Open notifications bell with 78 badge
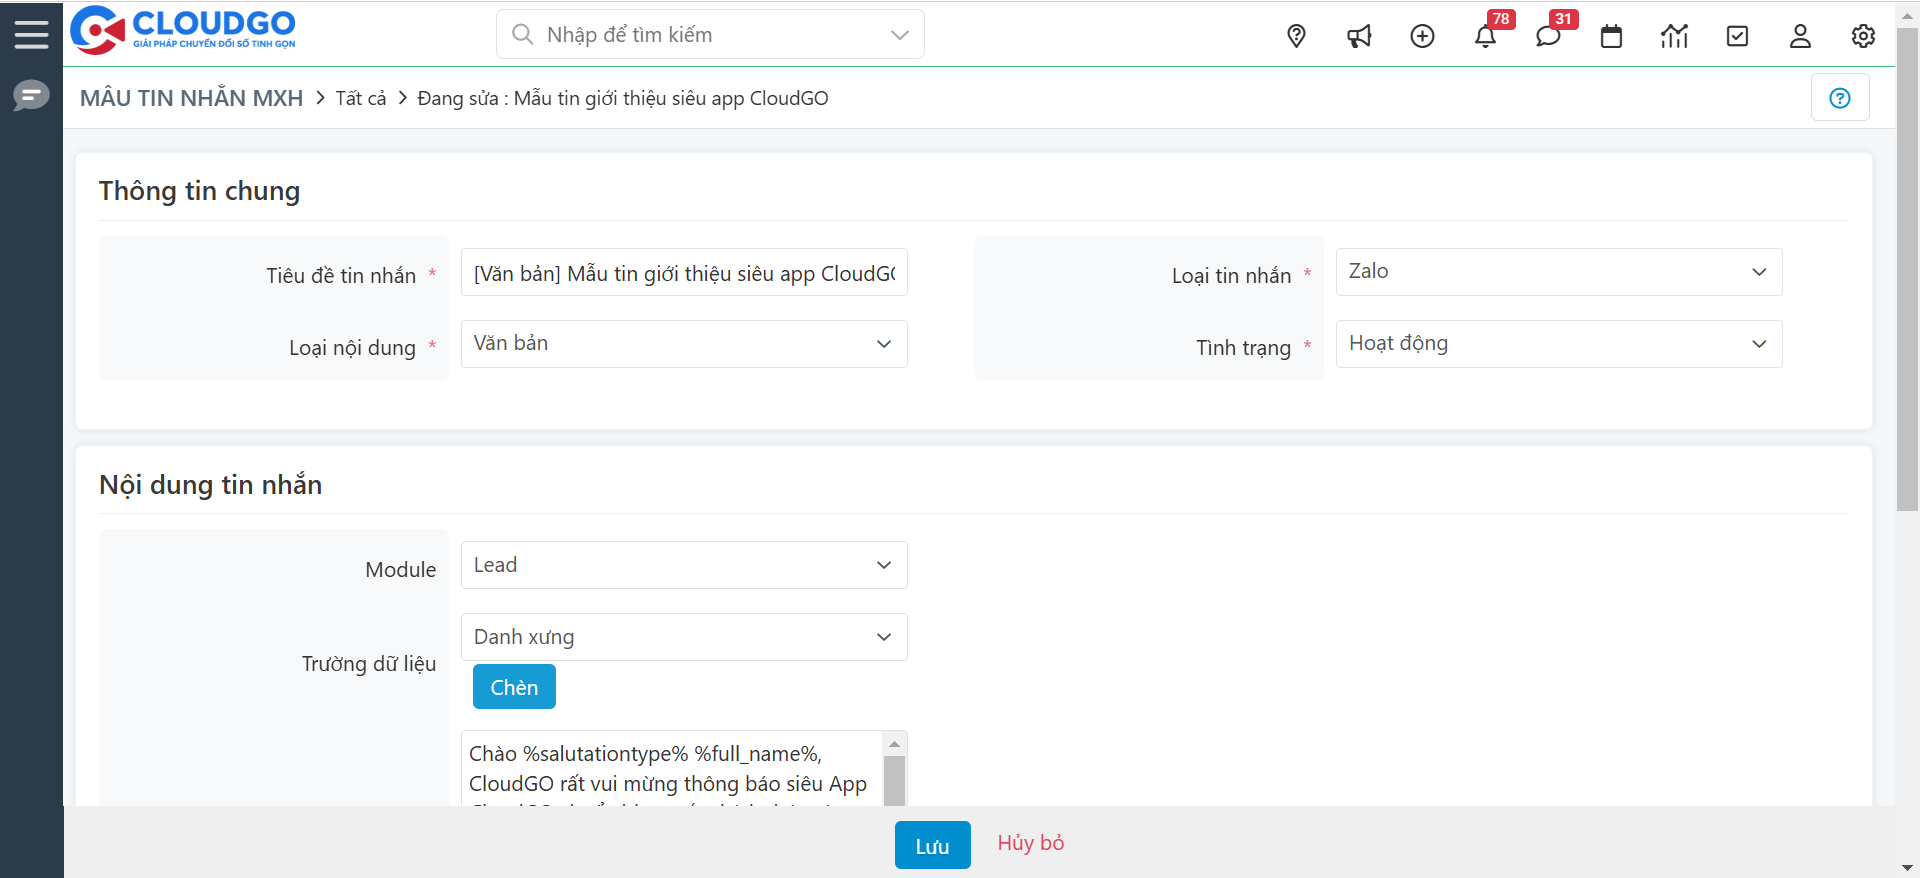This screenshot has width=1920, height=878. 1485,36
